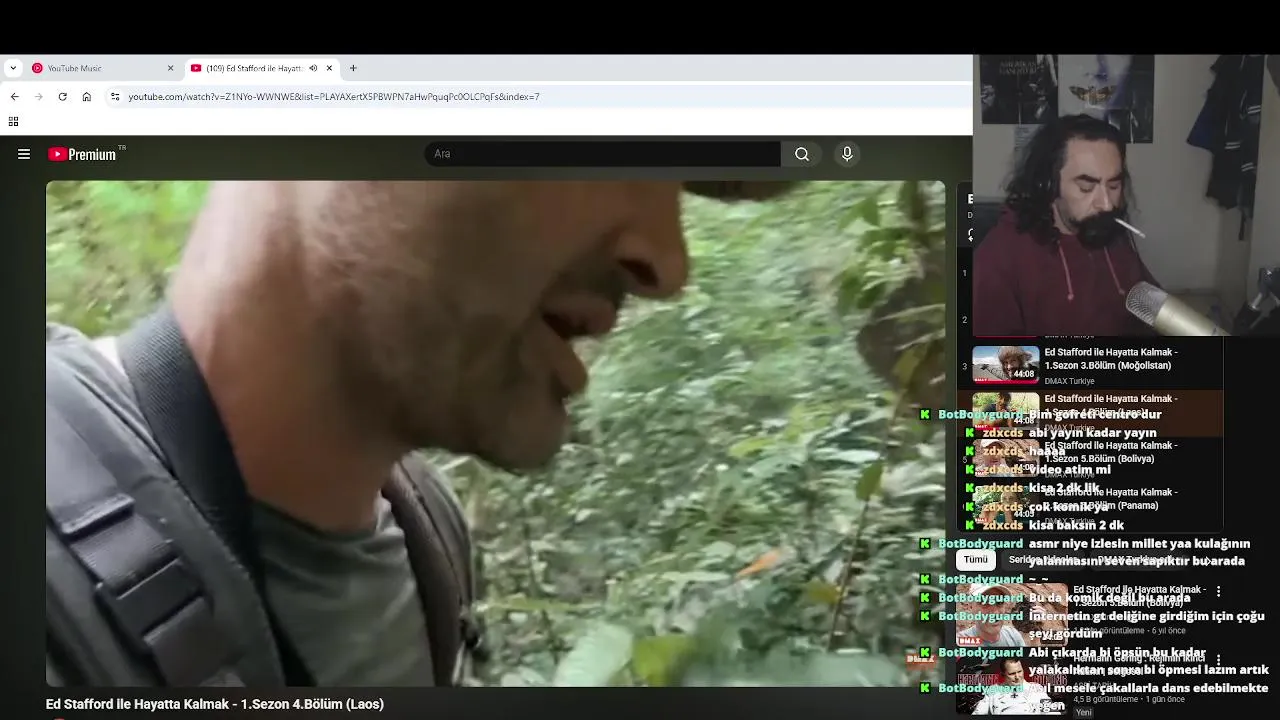The height and width of the screenshot is (720, 1280).
Task: Click the magnifier search button
Action: click(x=801, y=154)
